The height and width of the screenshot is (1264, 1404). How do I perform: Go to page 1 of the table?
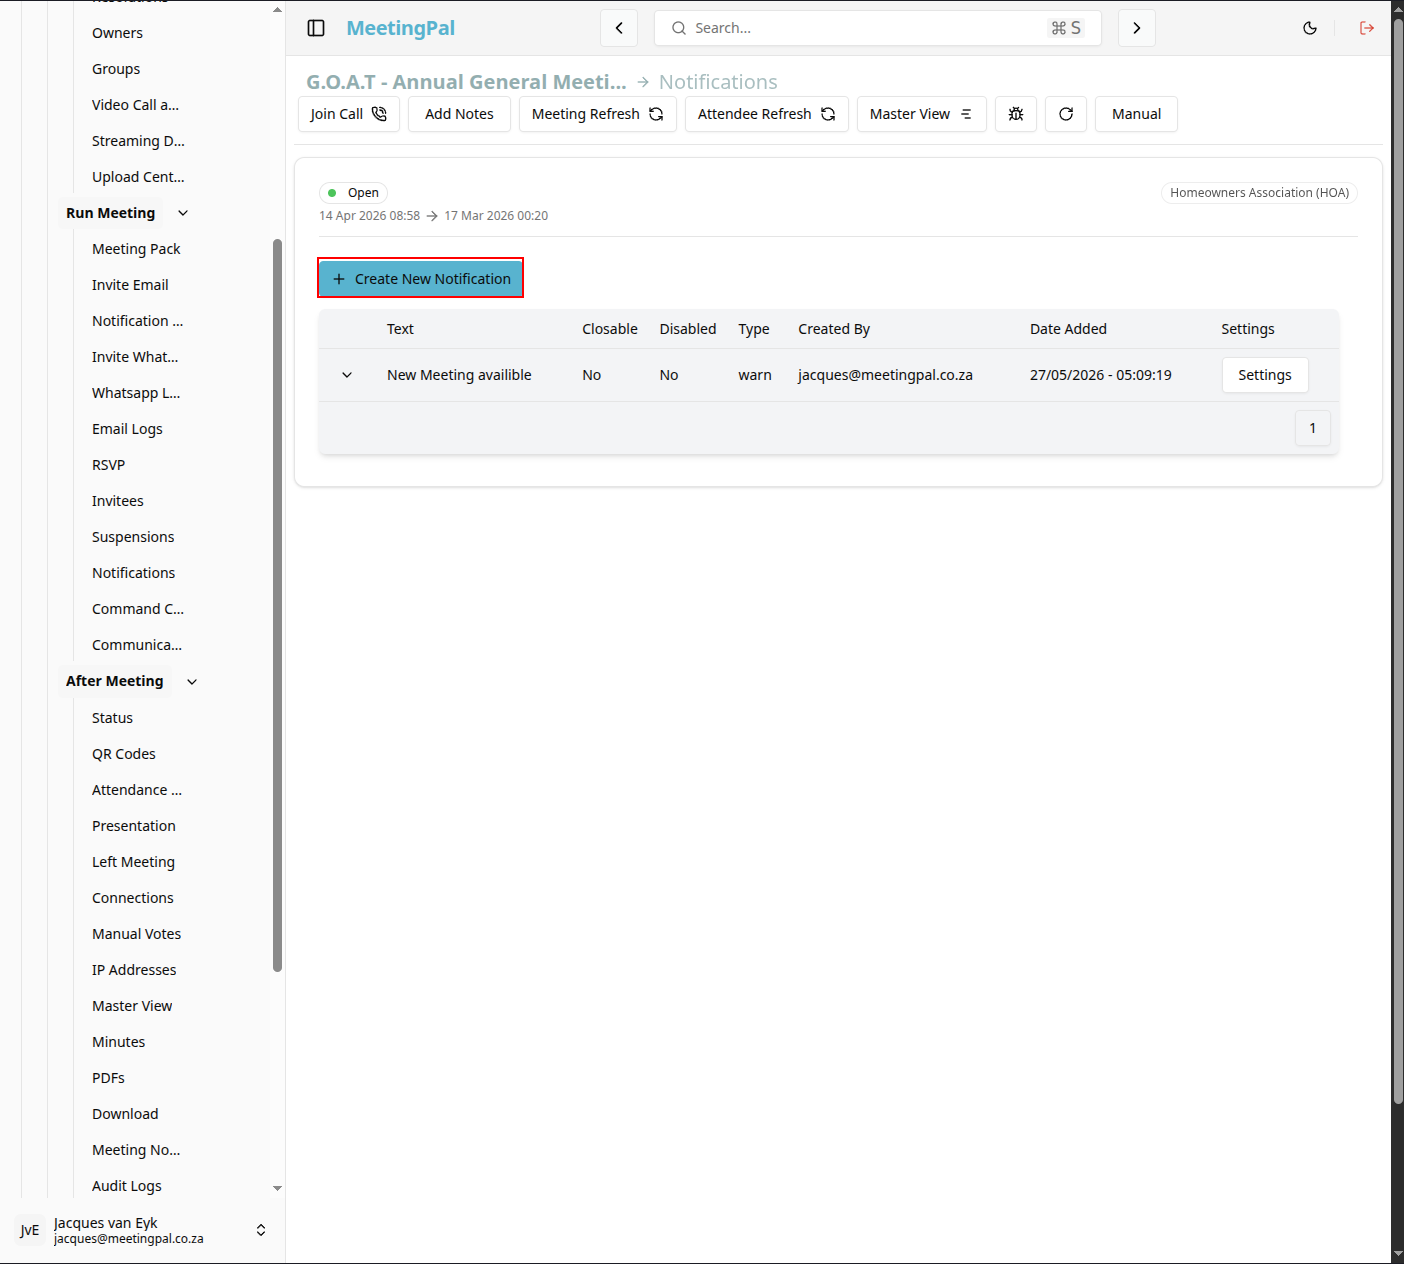point(1313,428)
